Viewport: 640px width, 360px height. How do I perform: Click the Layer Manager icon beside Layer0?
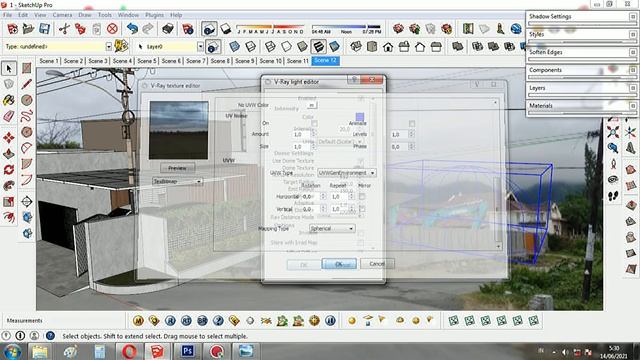(x=213, y=47)
